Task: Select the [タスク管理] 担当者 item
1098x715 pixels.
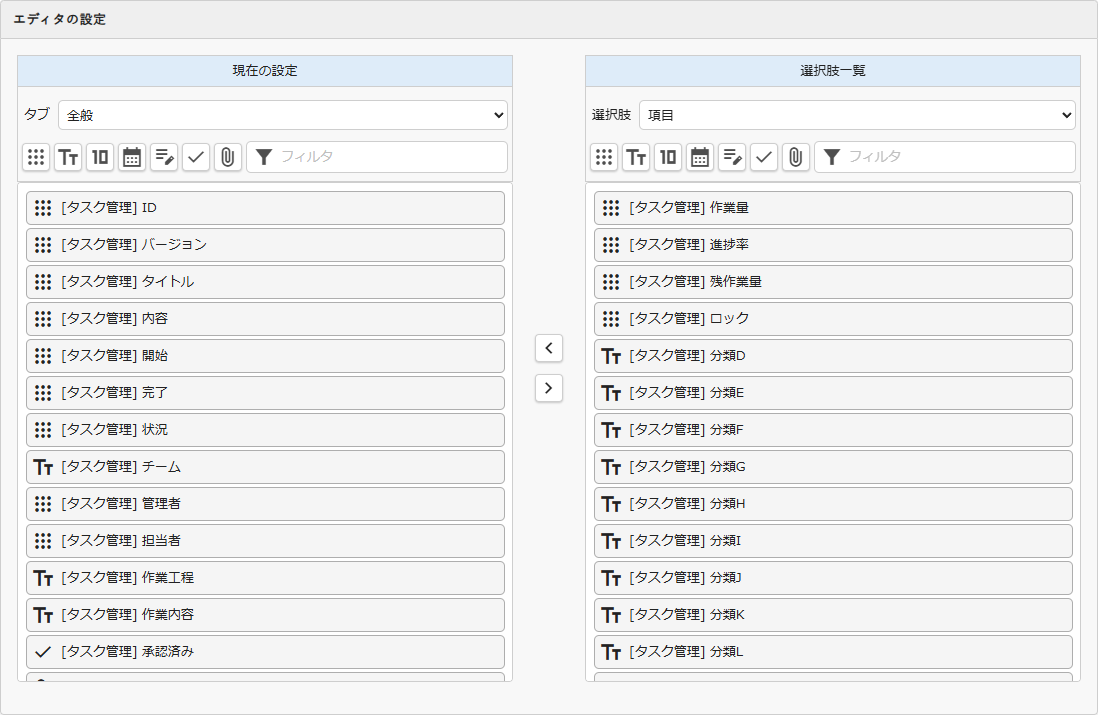Action: [265, 541]
